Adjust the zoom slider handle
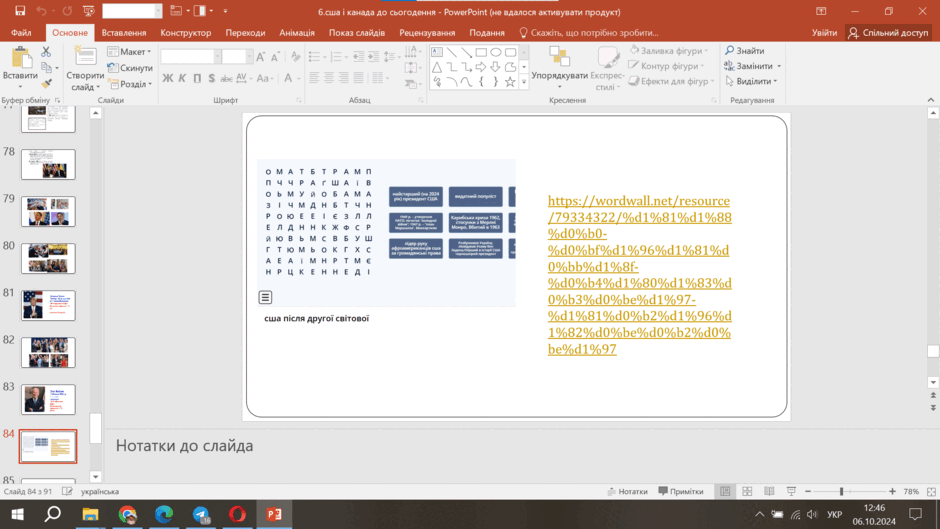This screenshot has height=529, width=940. pos(842,491)
